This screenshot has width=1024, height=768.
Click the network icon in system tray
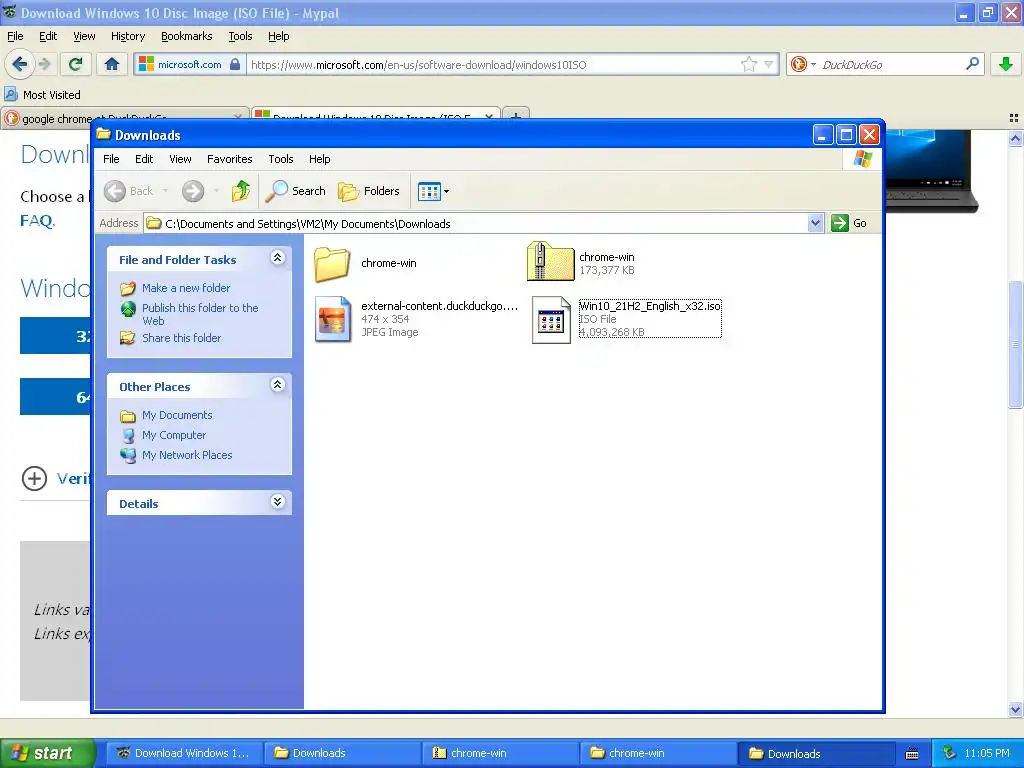949,753
